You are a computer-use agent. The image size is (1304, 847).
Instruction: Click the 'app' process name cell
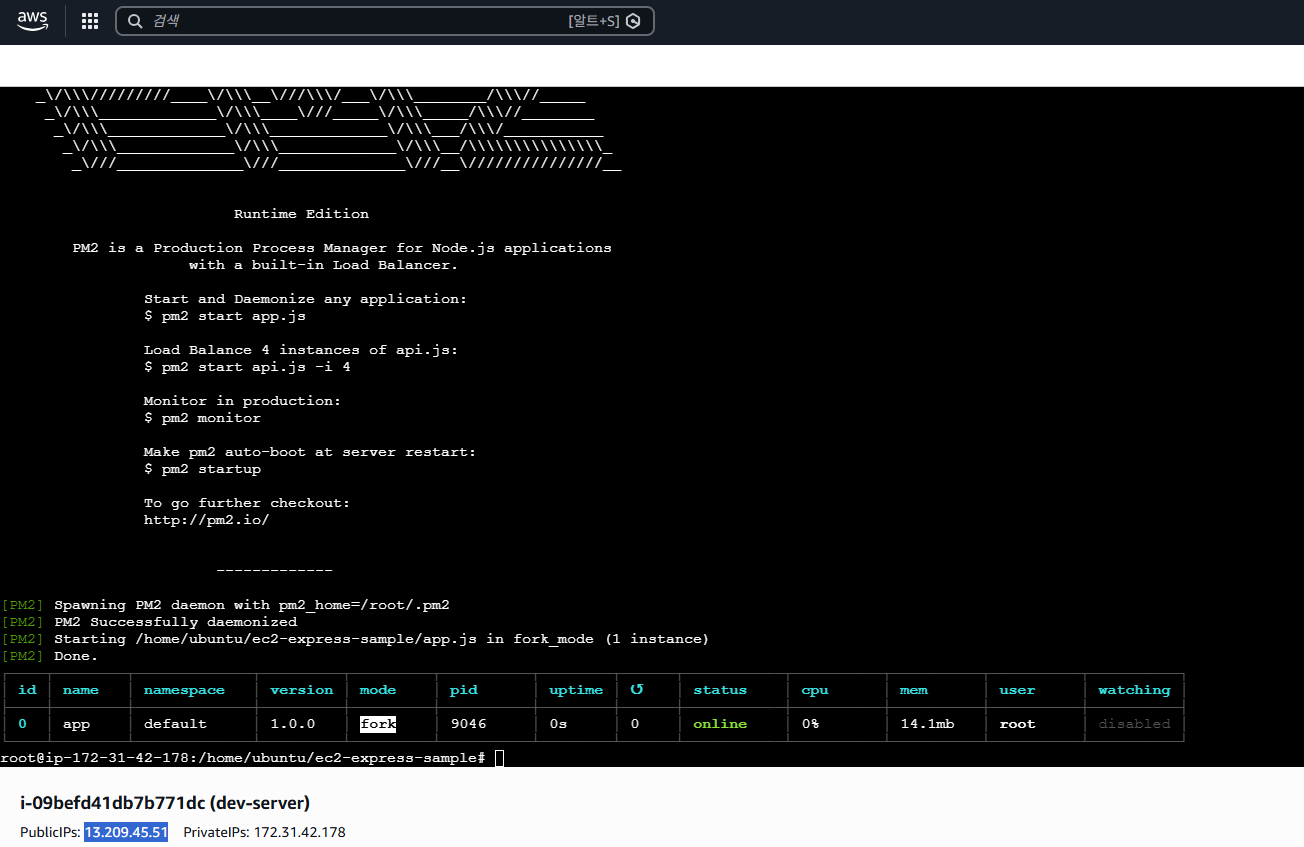pyautogui.click(x=76, y=724)
